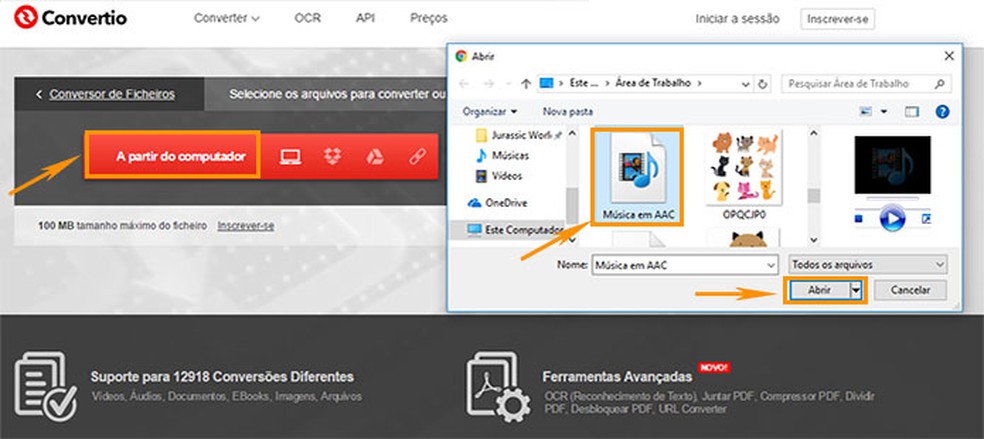Open the Todos os arquivos file type dropdown
The height and width of the screenshot is (439, 984).
tap(867, 264)
